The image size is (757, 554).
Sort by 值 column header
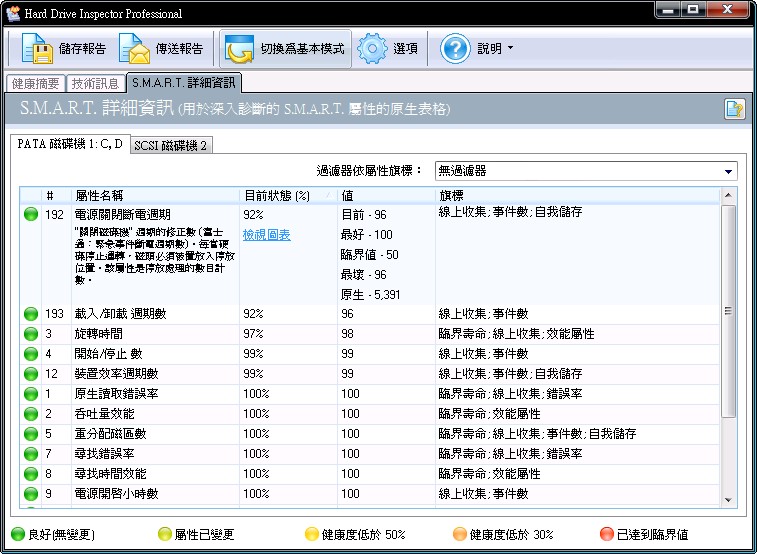(386, 195)
